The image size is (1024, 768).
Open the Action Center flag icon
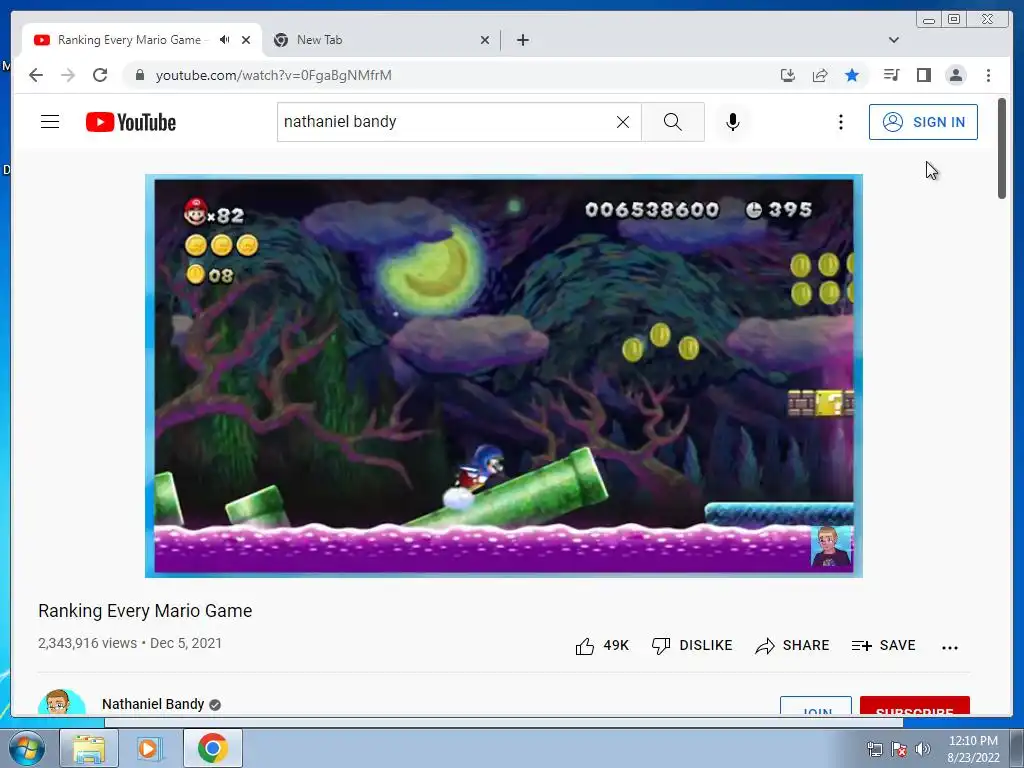tap(899, 749)
